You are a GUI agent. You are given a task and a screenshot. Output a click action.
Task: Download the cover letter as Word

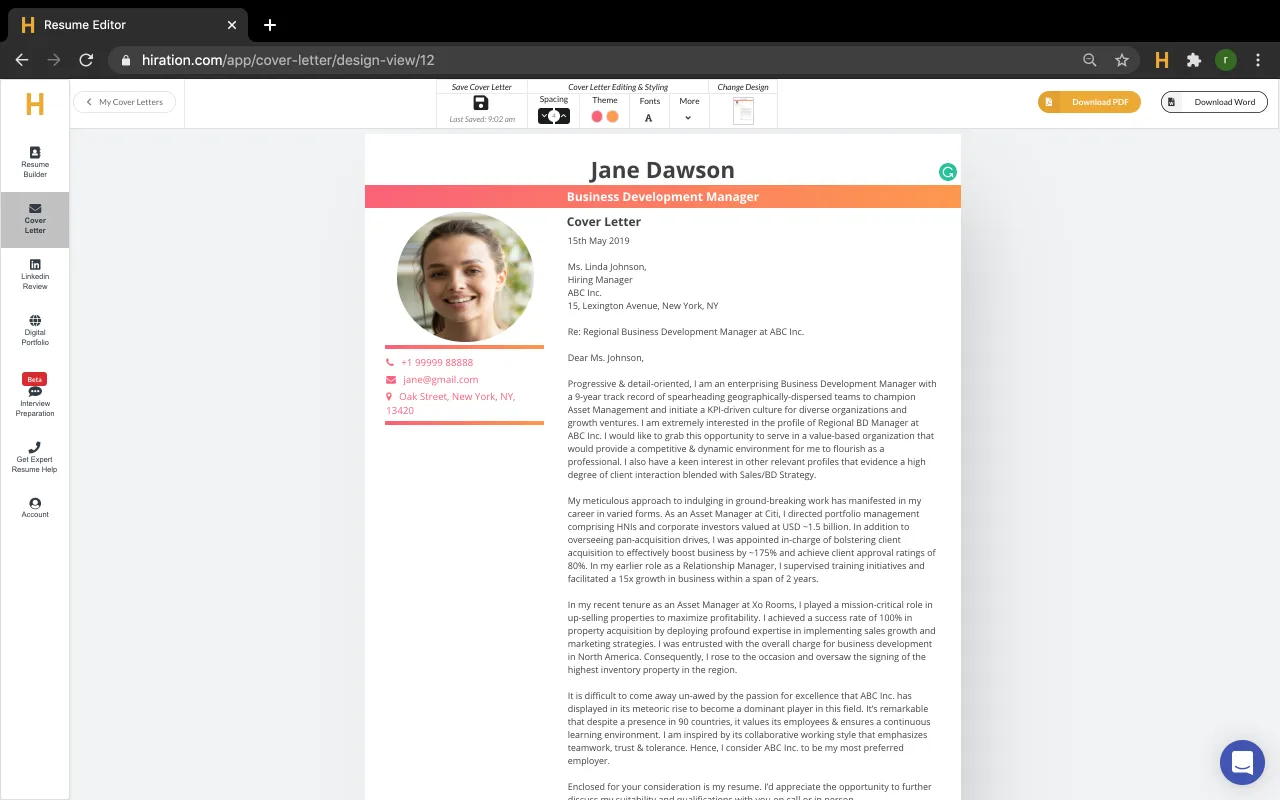coord(1213,101)
